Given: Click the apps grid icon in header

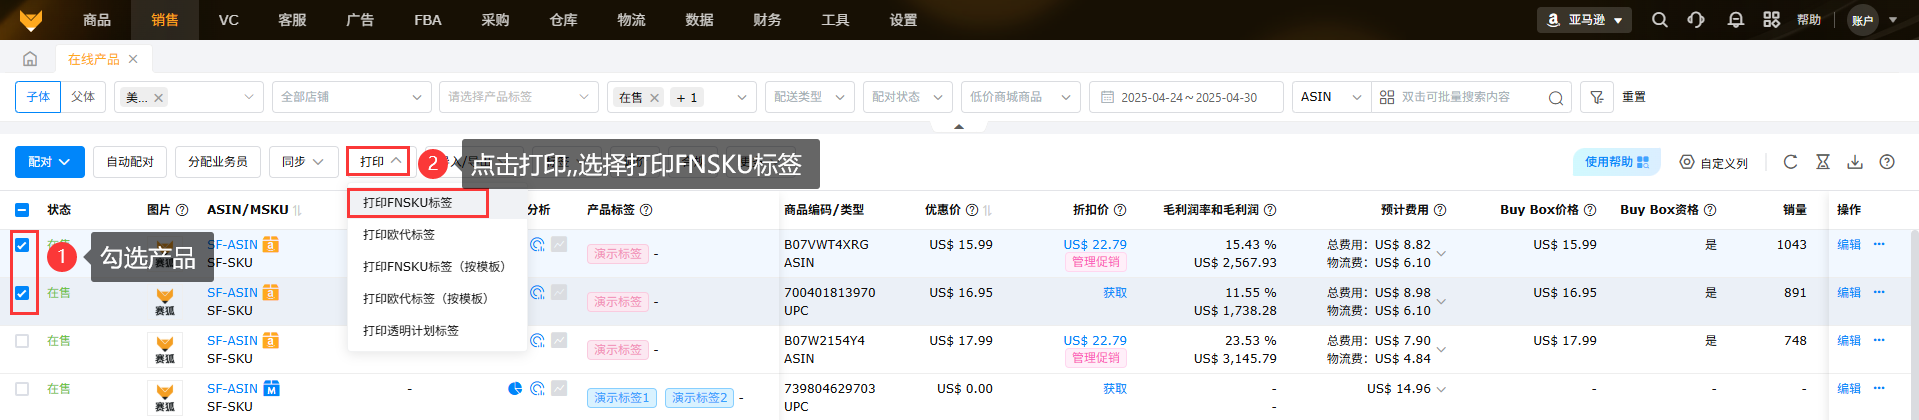Looking at the screenshot, I should click(1772, 20).
